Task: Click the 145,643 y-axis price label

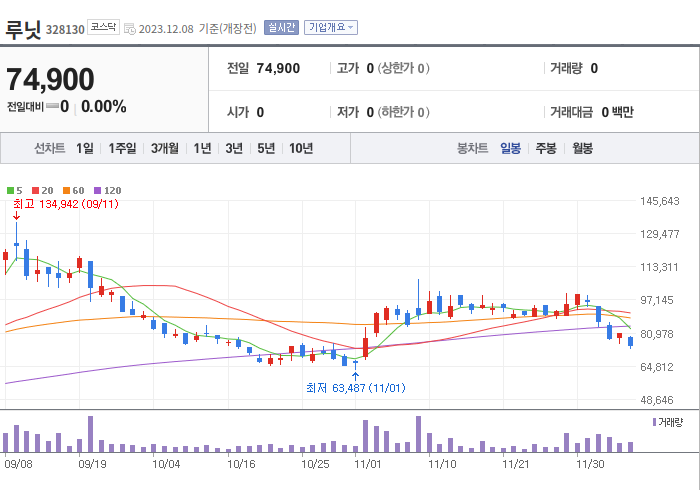Action: point(660,201)
